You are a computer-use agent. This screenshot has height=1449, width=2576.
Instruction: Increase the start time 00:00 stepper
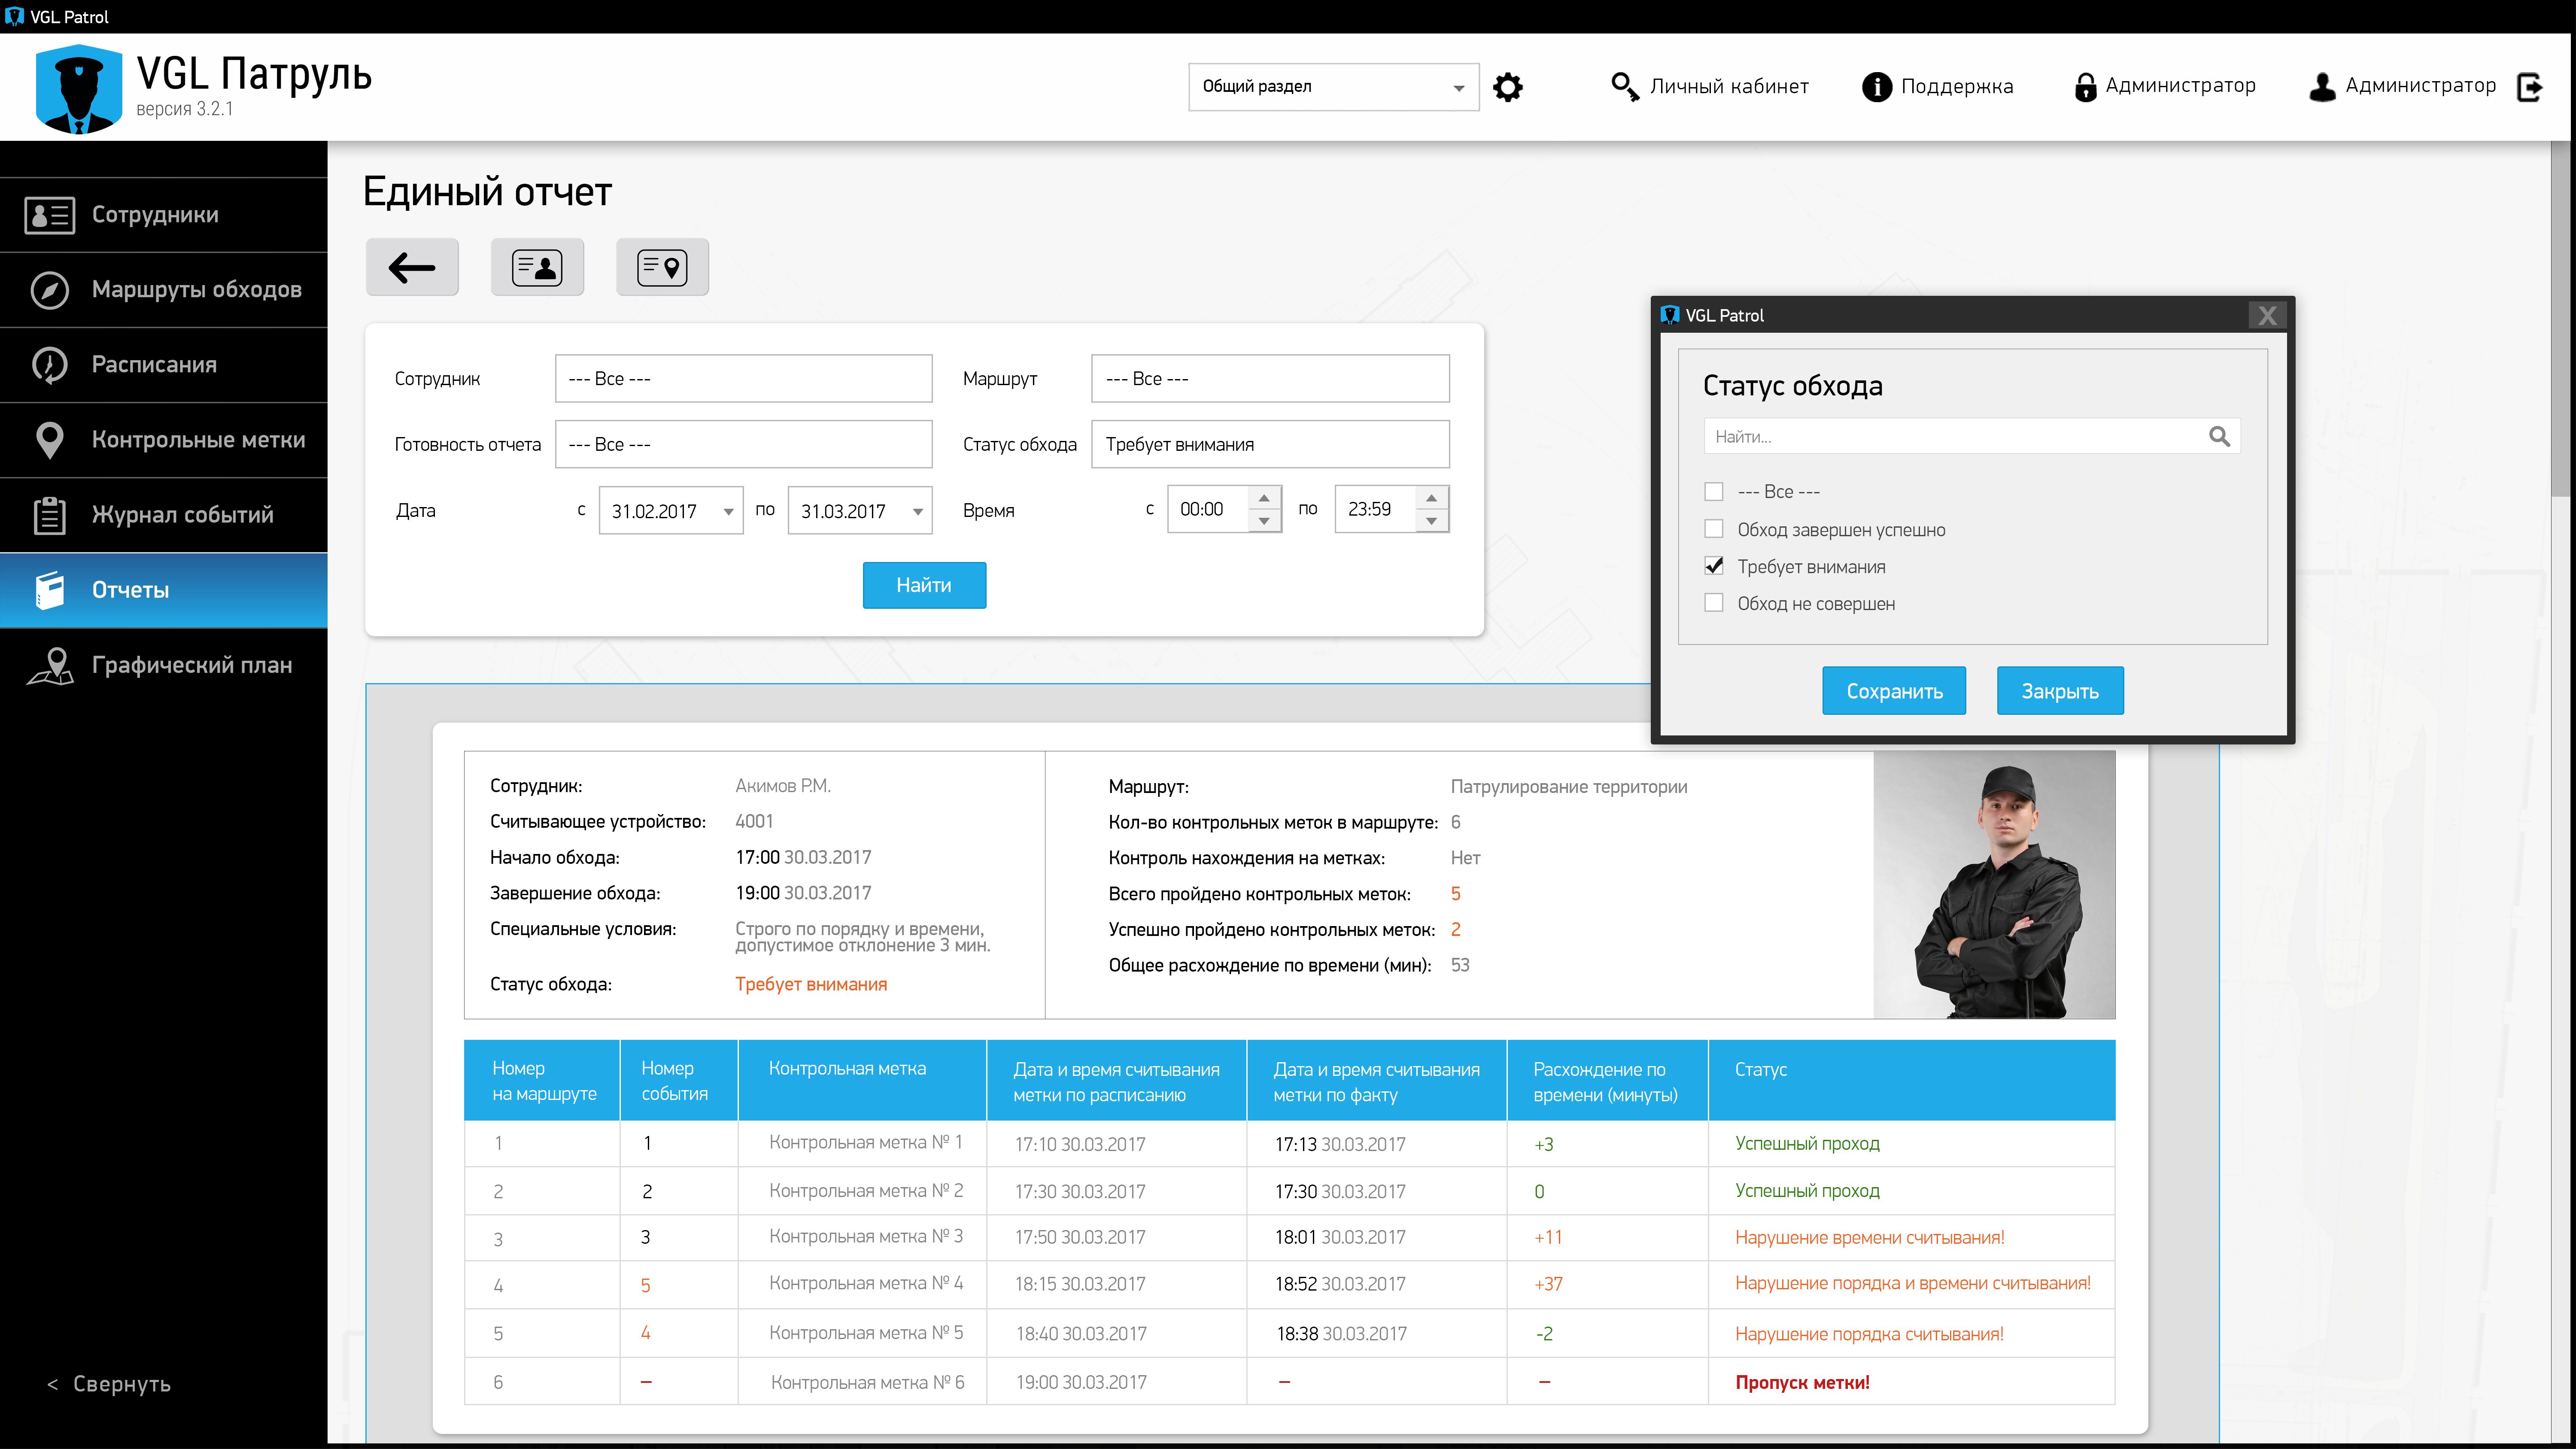1264,498
